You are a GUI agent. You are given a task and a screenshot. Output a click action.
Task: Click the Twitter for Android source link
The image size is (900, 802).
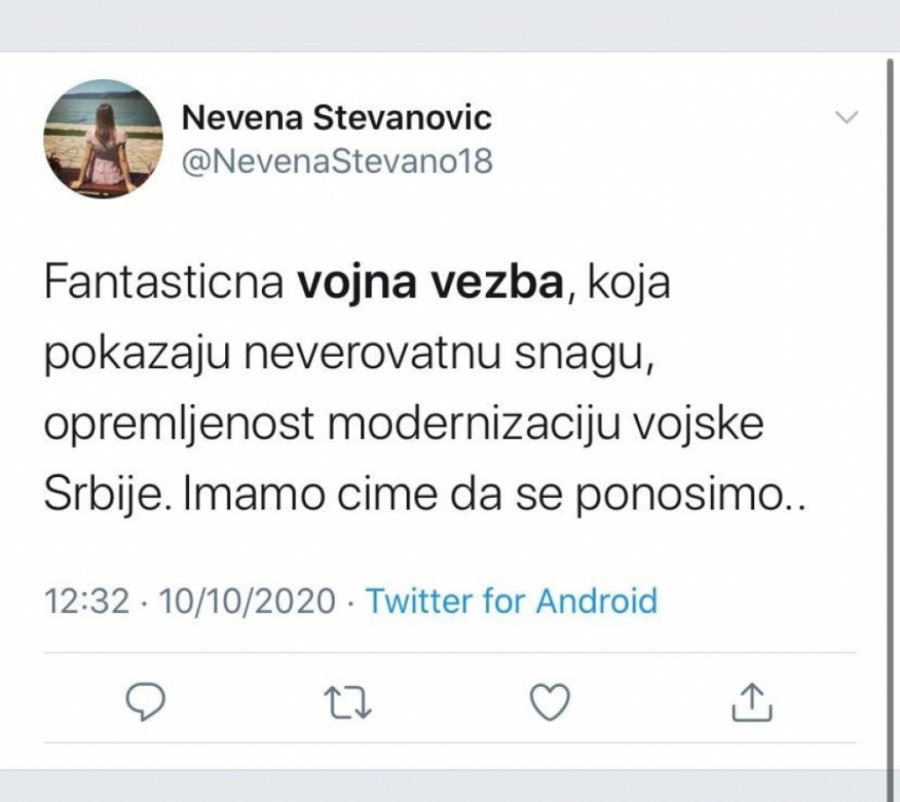coord(511,601)
